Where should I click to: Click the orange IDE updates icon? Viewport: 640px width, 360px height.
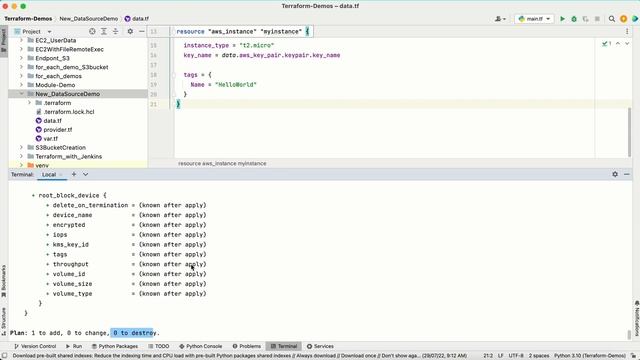(623, 19)
